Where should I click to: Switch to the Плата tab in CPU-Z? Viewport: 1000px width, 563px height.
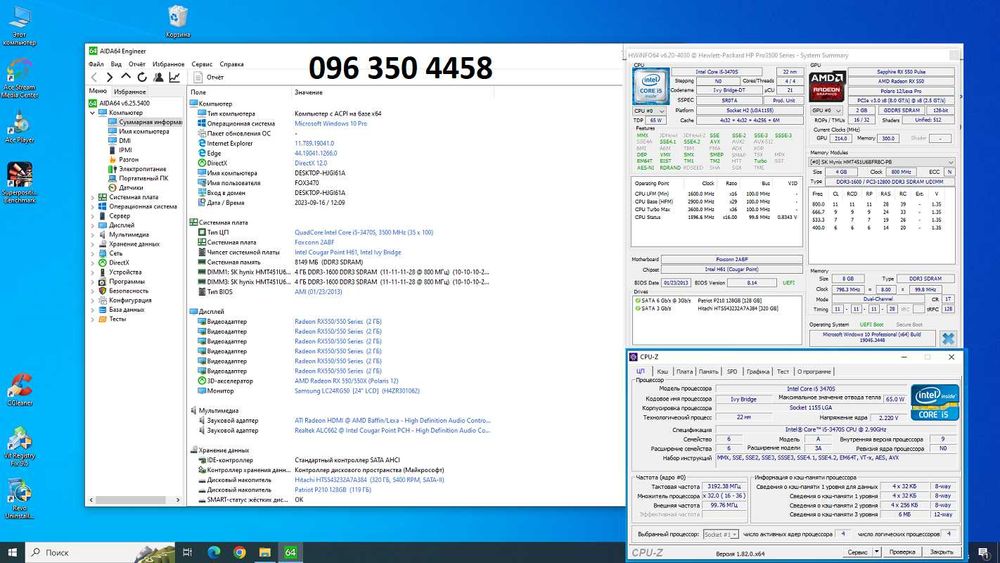point(684,371)
